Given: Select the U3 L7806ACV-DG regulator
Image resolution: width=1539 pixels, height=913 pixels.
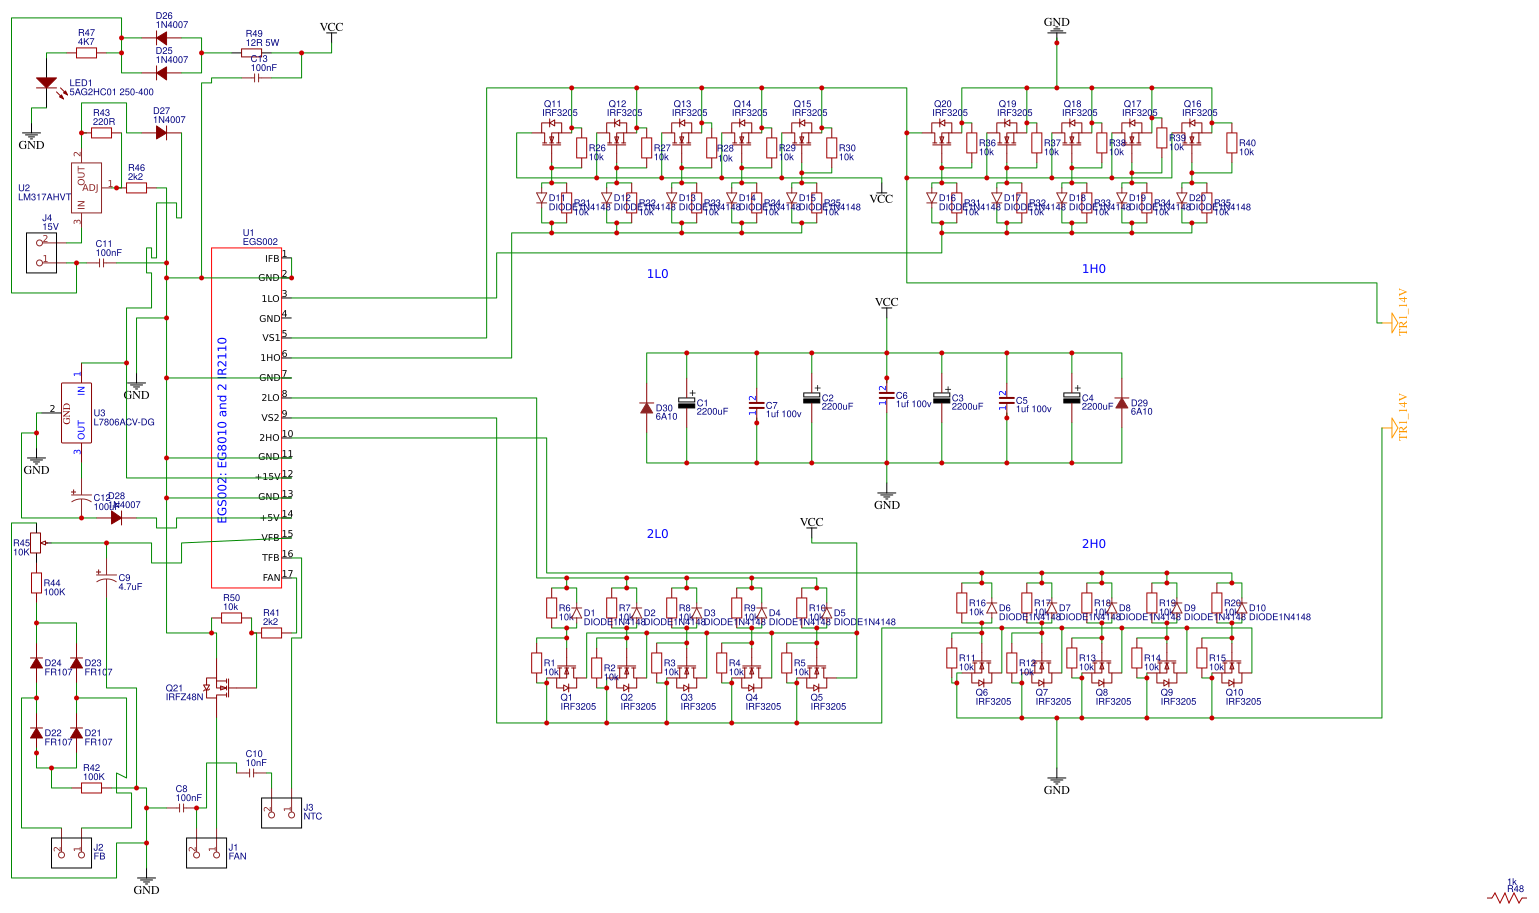Looking at the screenshot, I should 77,412.
